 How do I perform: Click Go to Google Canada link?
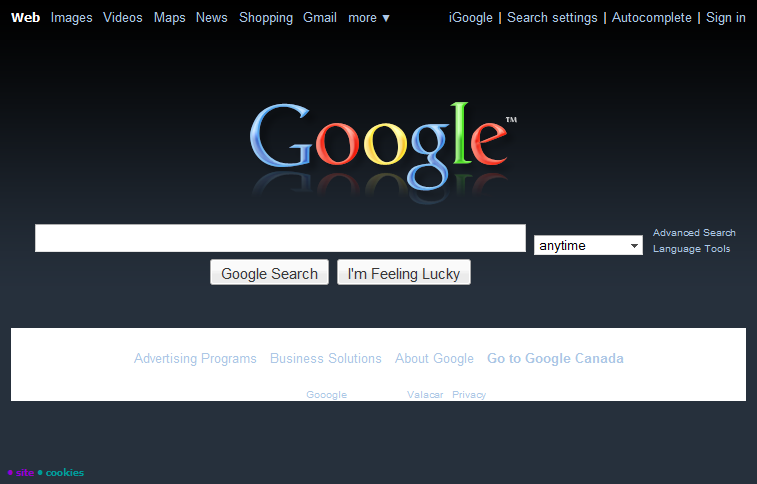tap(555, 359)
